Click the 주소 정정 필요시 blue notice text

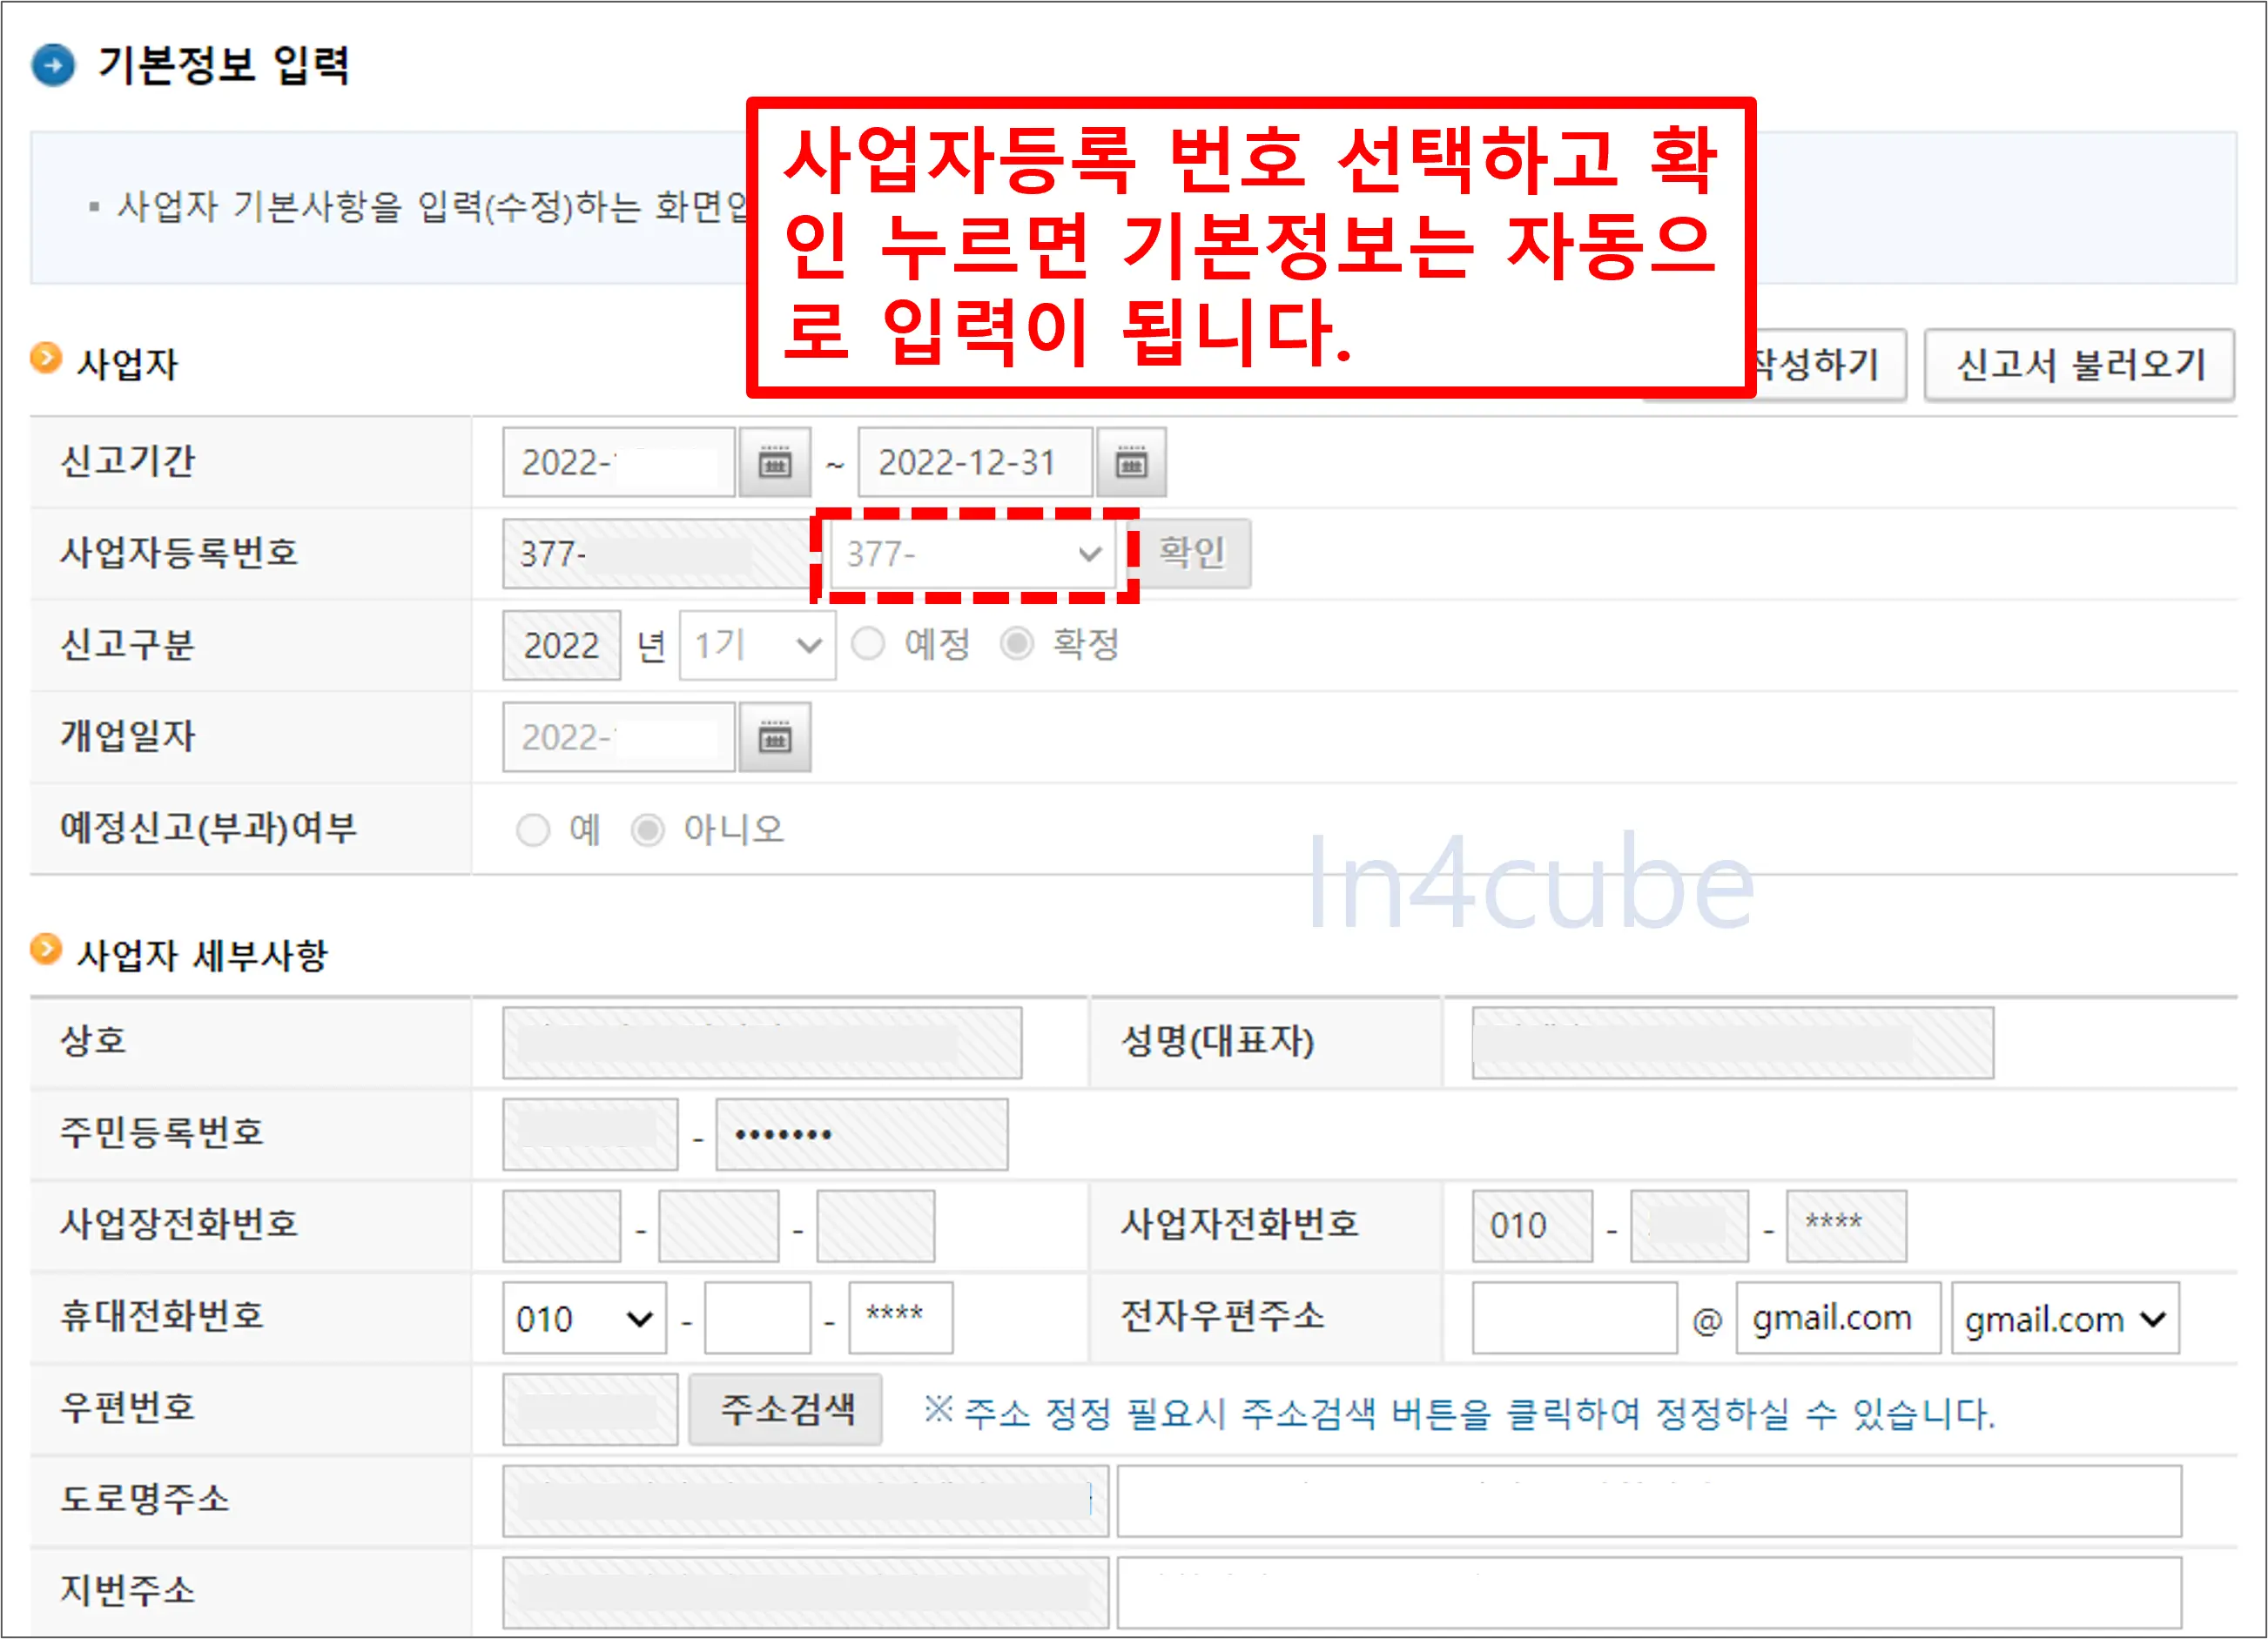1460,1414
